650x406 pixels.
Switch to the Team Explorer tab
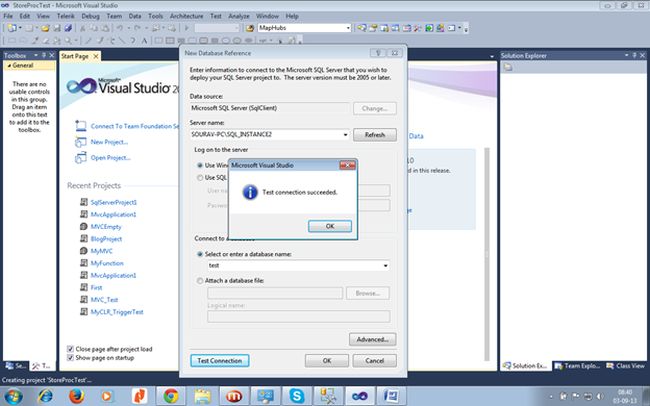pyautogui.click(x=577, y=366)
